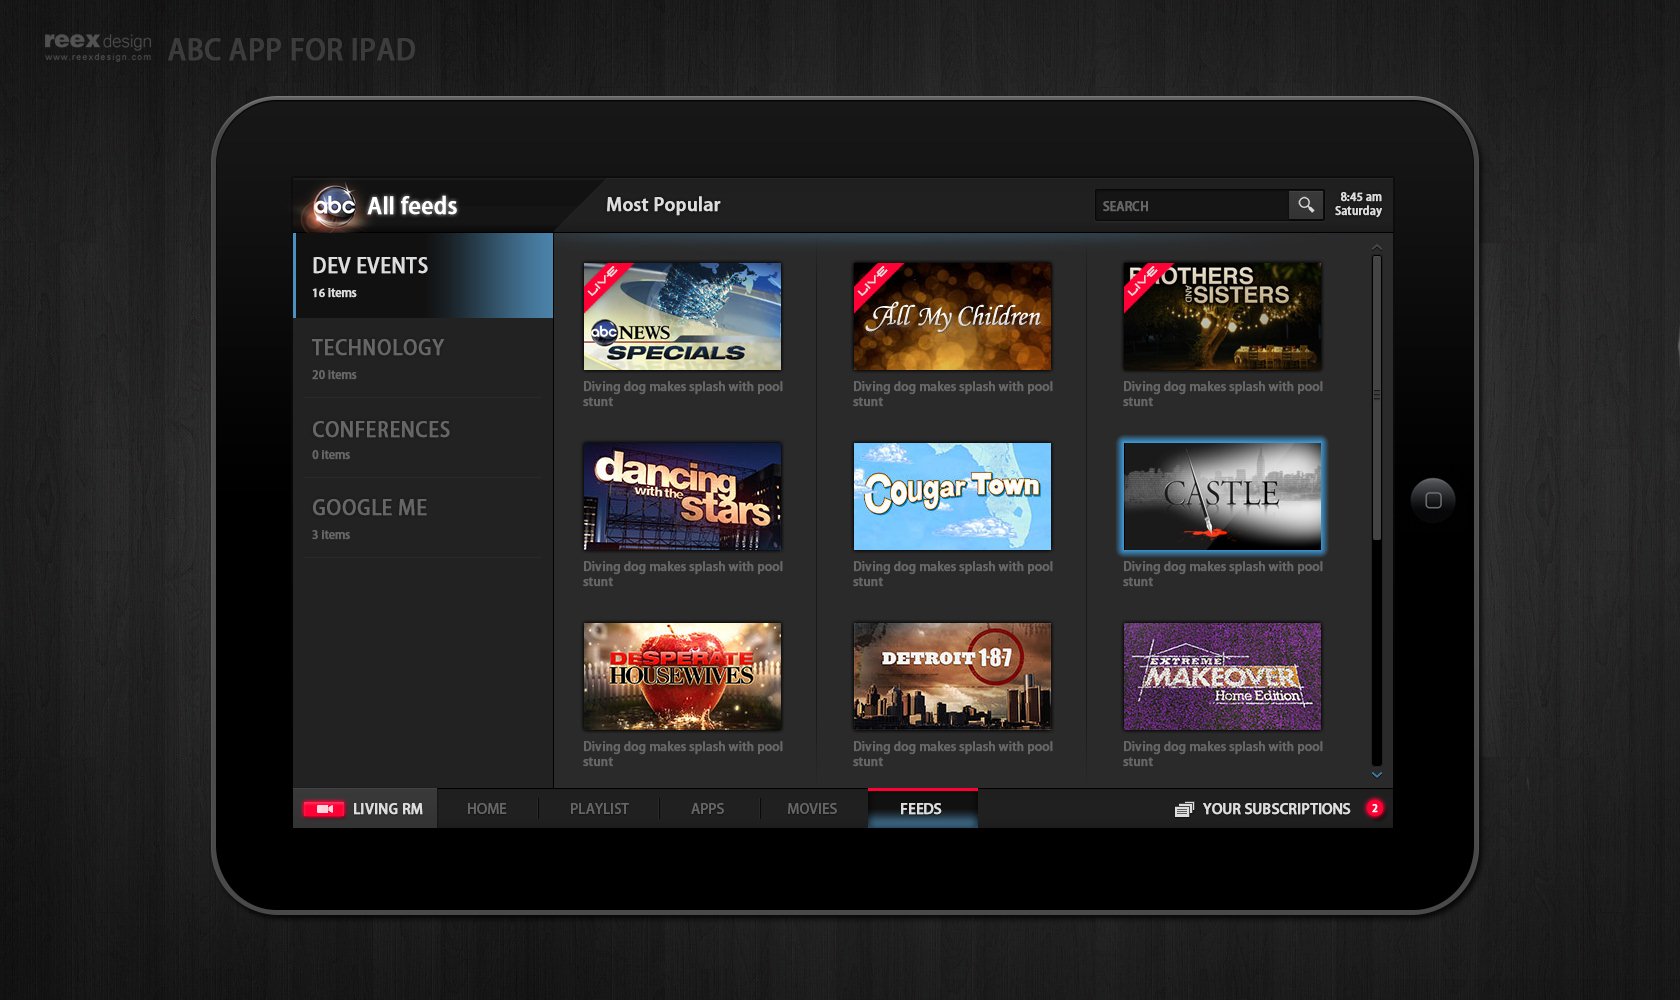Screen dimensions: 1680x1000
Task: Open the red subscriptions badge showing 2
Action: pos(1375,808)
